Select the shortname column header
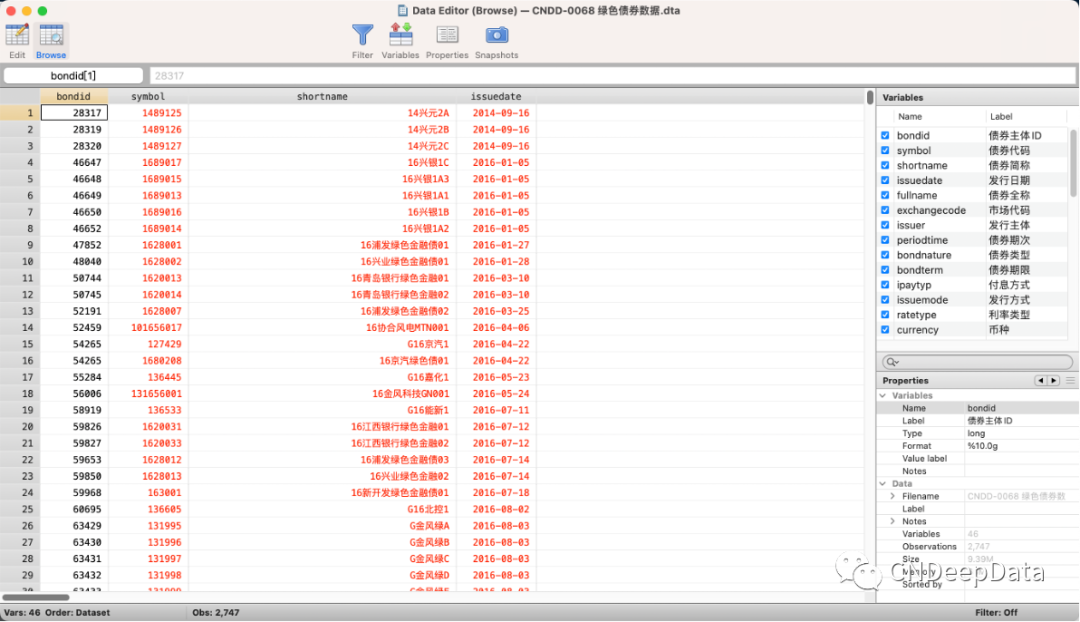The height and width of the screenshot is (622, 1080). (322, 96)
